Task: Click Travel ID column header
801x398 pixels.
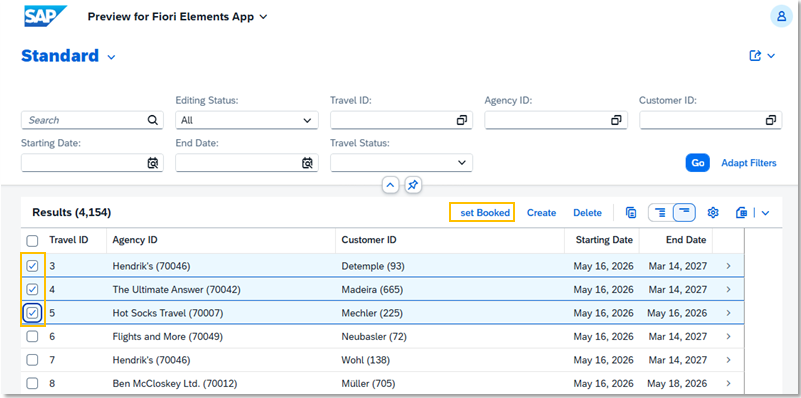Action: pos(68,240)
